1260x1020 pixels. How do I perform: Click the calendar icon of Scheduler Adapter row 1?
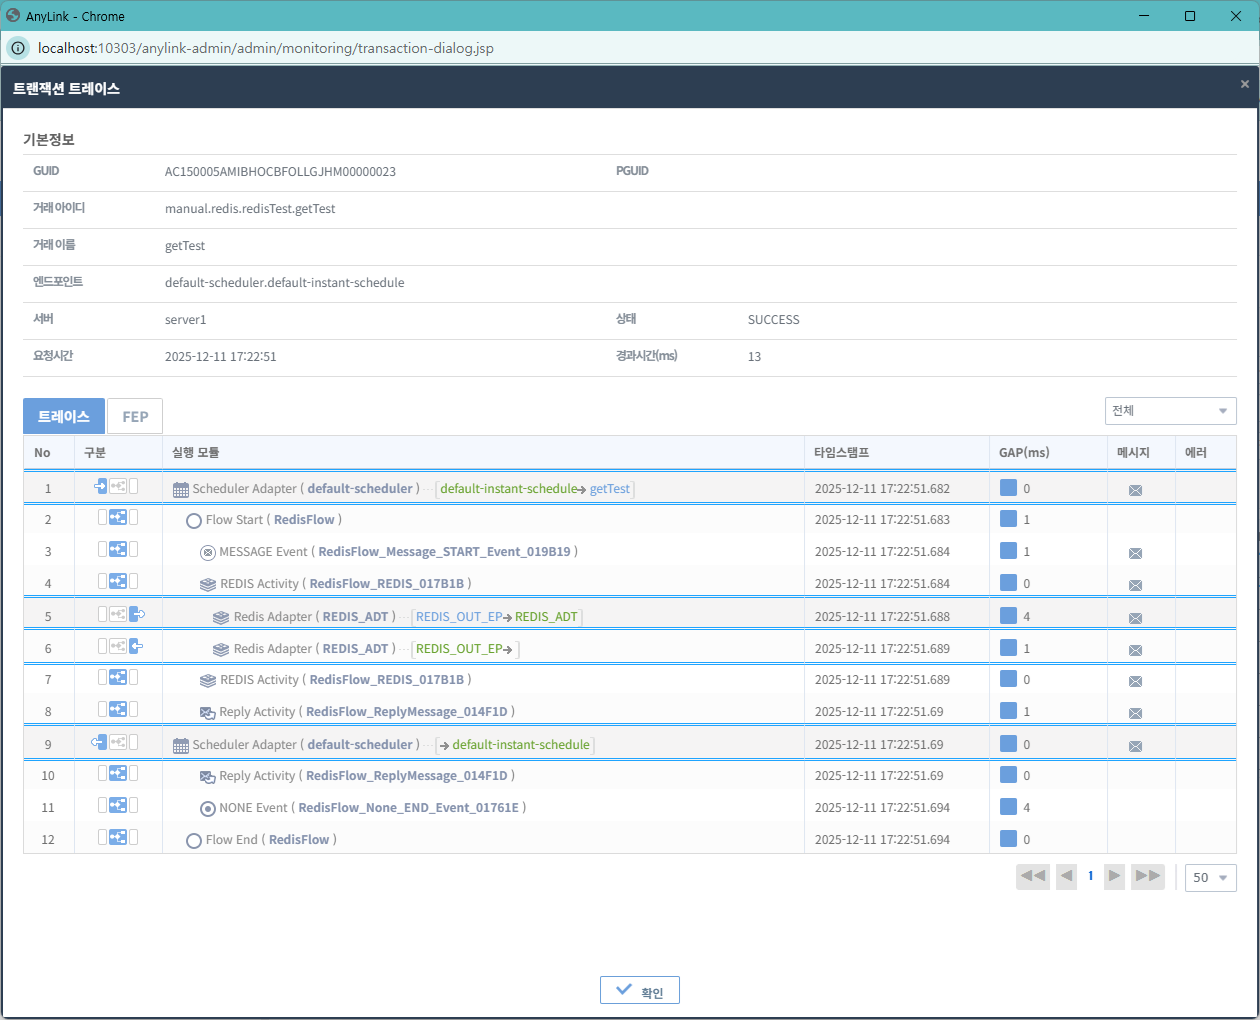pos(181,490)
